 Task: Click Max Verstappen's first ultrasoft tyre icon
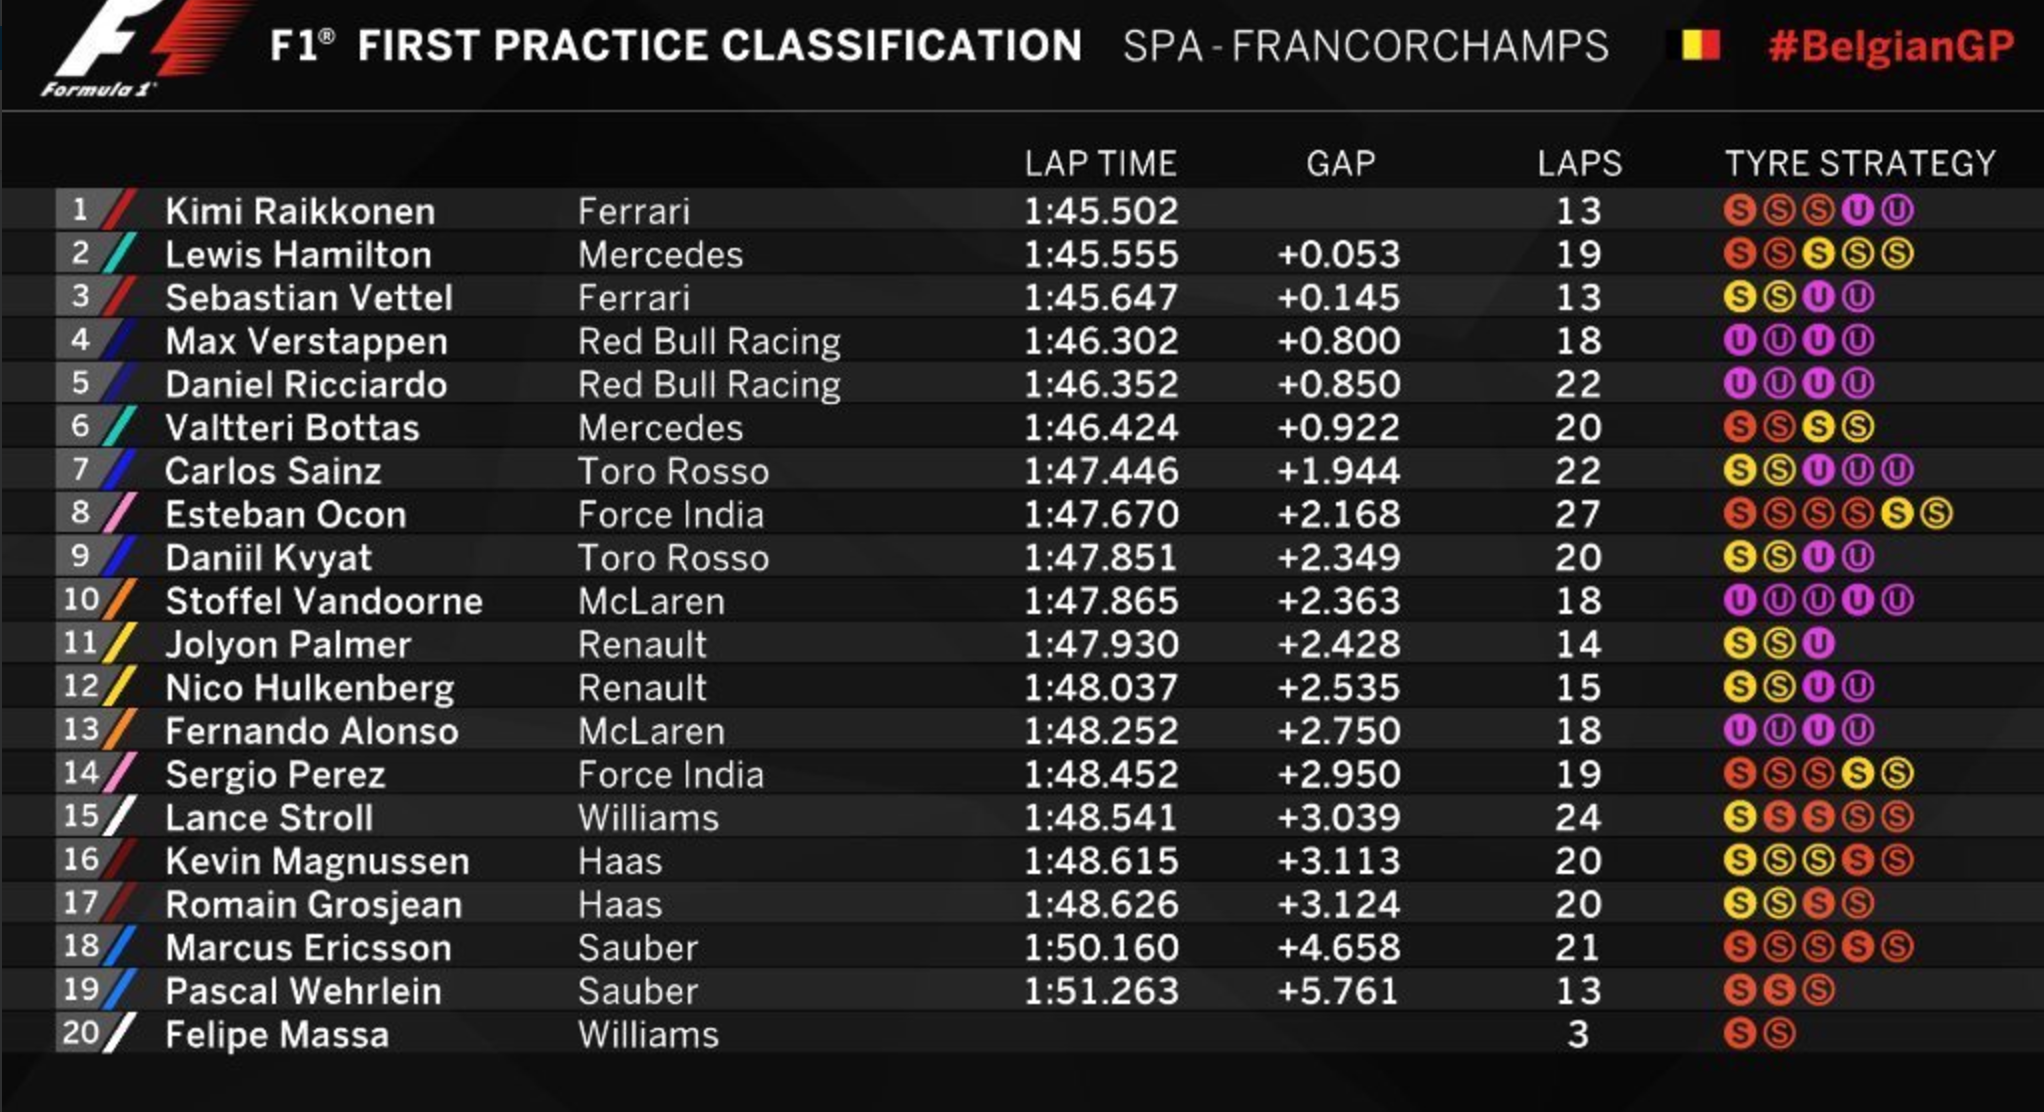1740,341
